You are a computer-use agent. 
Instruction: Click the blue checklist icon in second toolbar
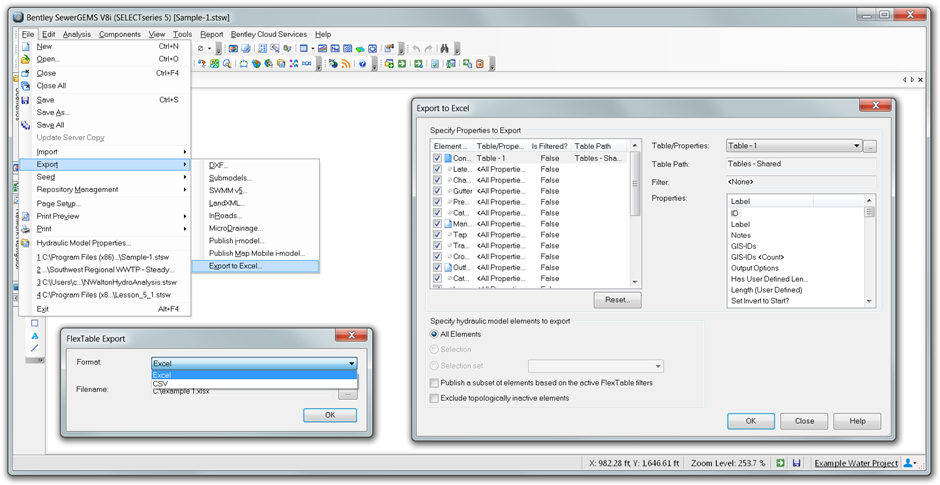pyautogui.click(x=435, y=64)
